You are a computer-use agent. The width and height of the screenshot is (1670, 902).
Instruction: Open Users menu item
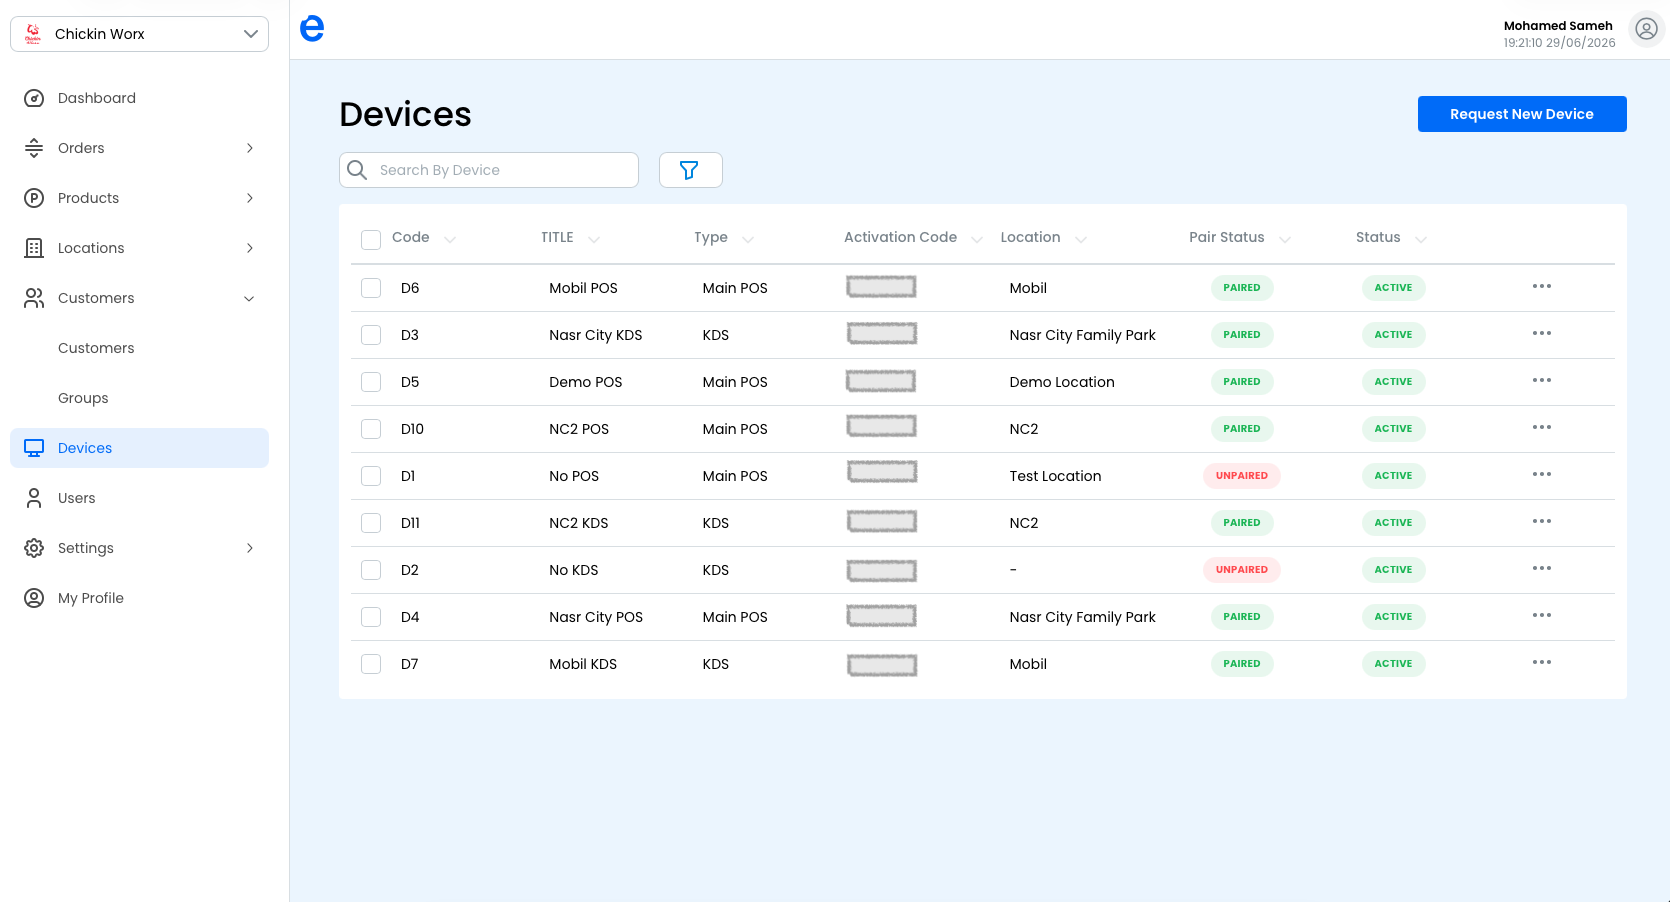tap(139, 498)
